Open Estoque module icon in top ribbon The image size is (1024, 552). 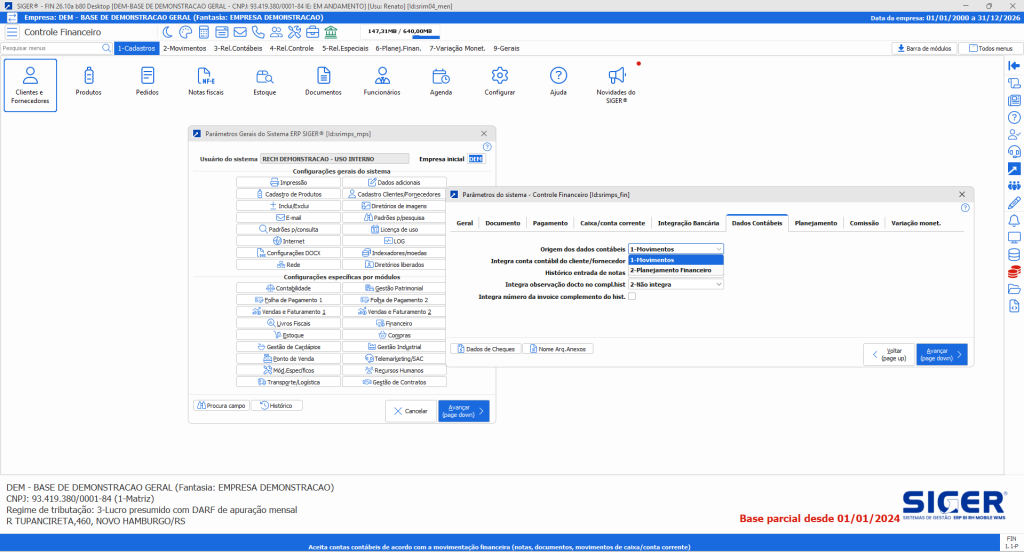click(x=264, y=82)
